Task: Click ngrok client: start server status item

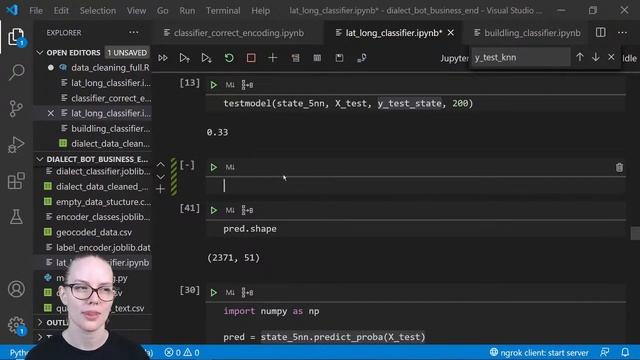Action: (539, 353)
